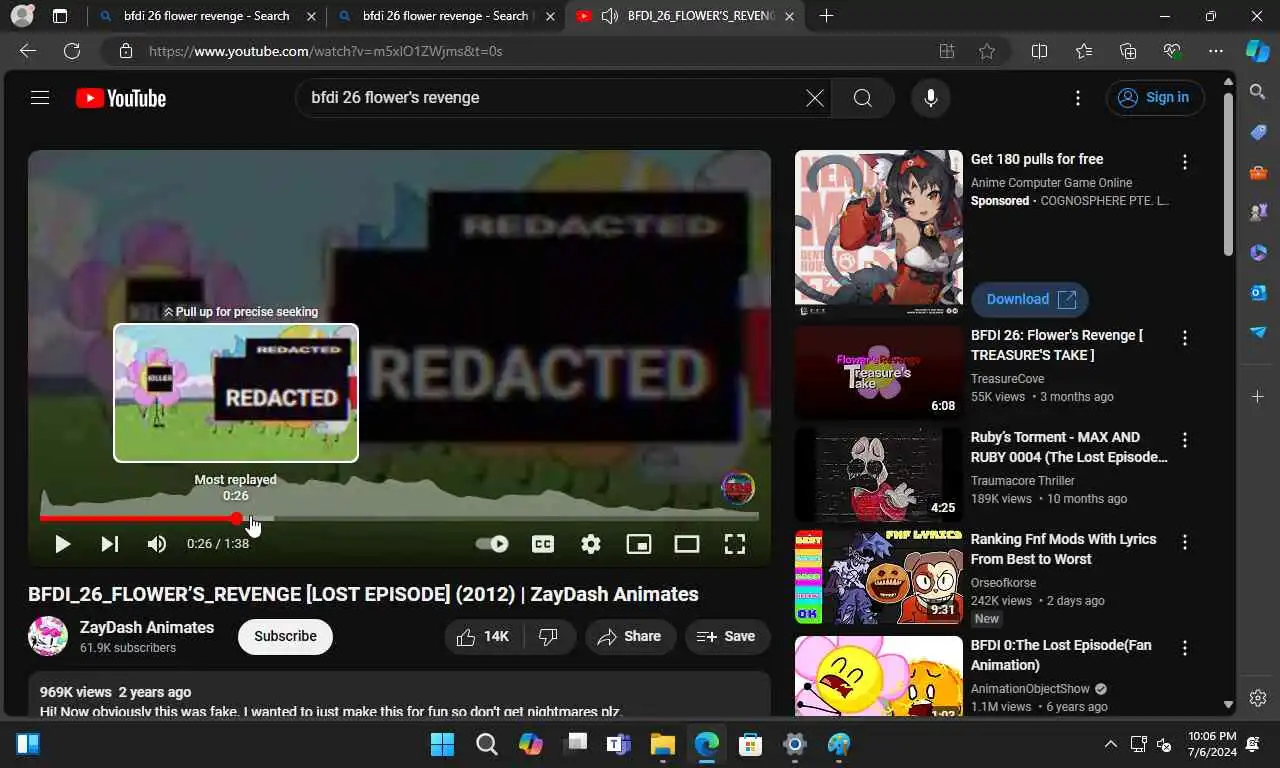Save video to a playlist

pyautogui.click(x=727, y=636)
